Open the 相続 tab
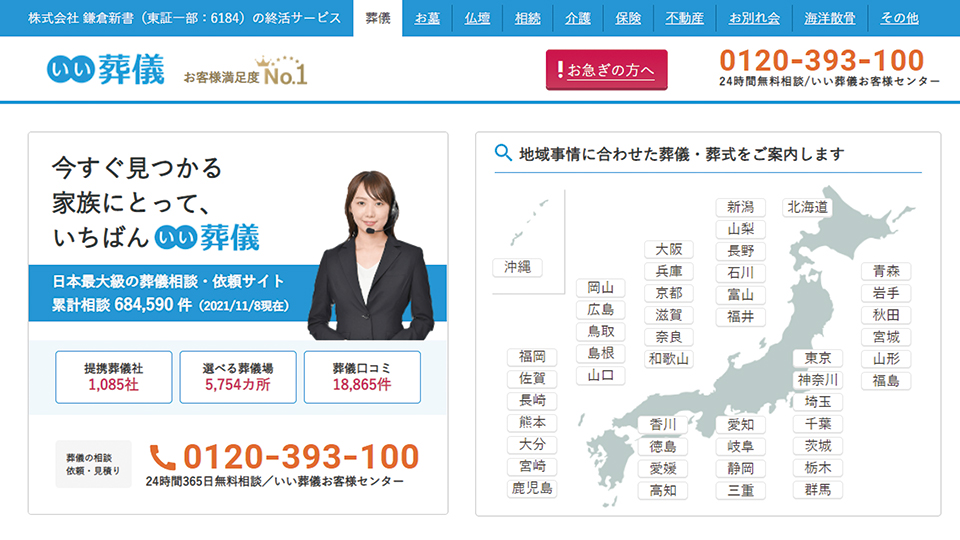This screenshot has height=540, width=960. coord(527,18)
